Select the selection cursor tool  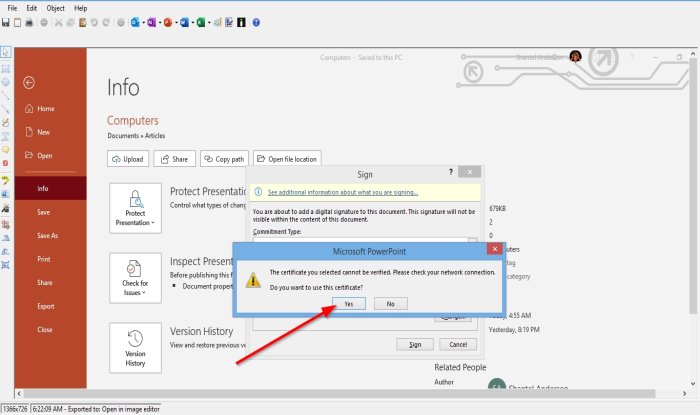click(5, 52)
